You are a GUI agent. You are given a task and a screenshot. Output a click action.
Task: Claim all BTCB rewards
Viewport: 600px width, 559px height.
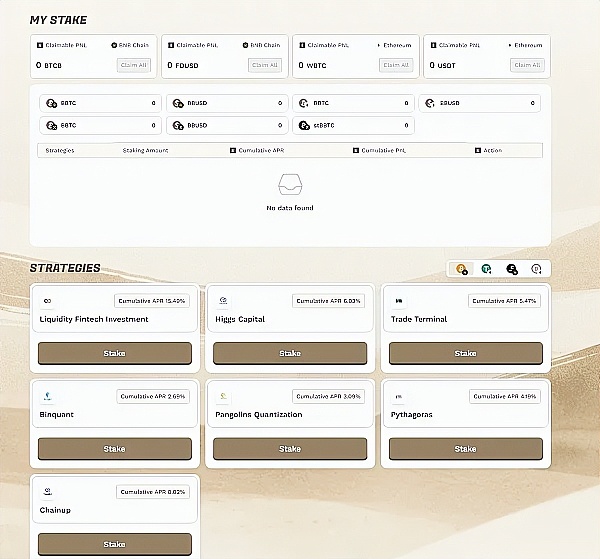[134, 65]
